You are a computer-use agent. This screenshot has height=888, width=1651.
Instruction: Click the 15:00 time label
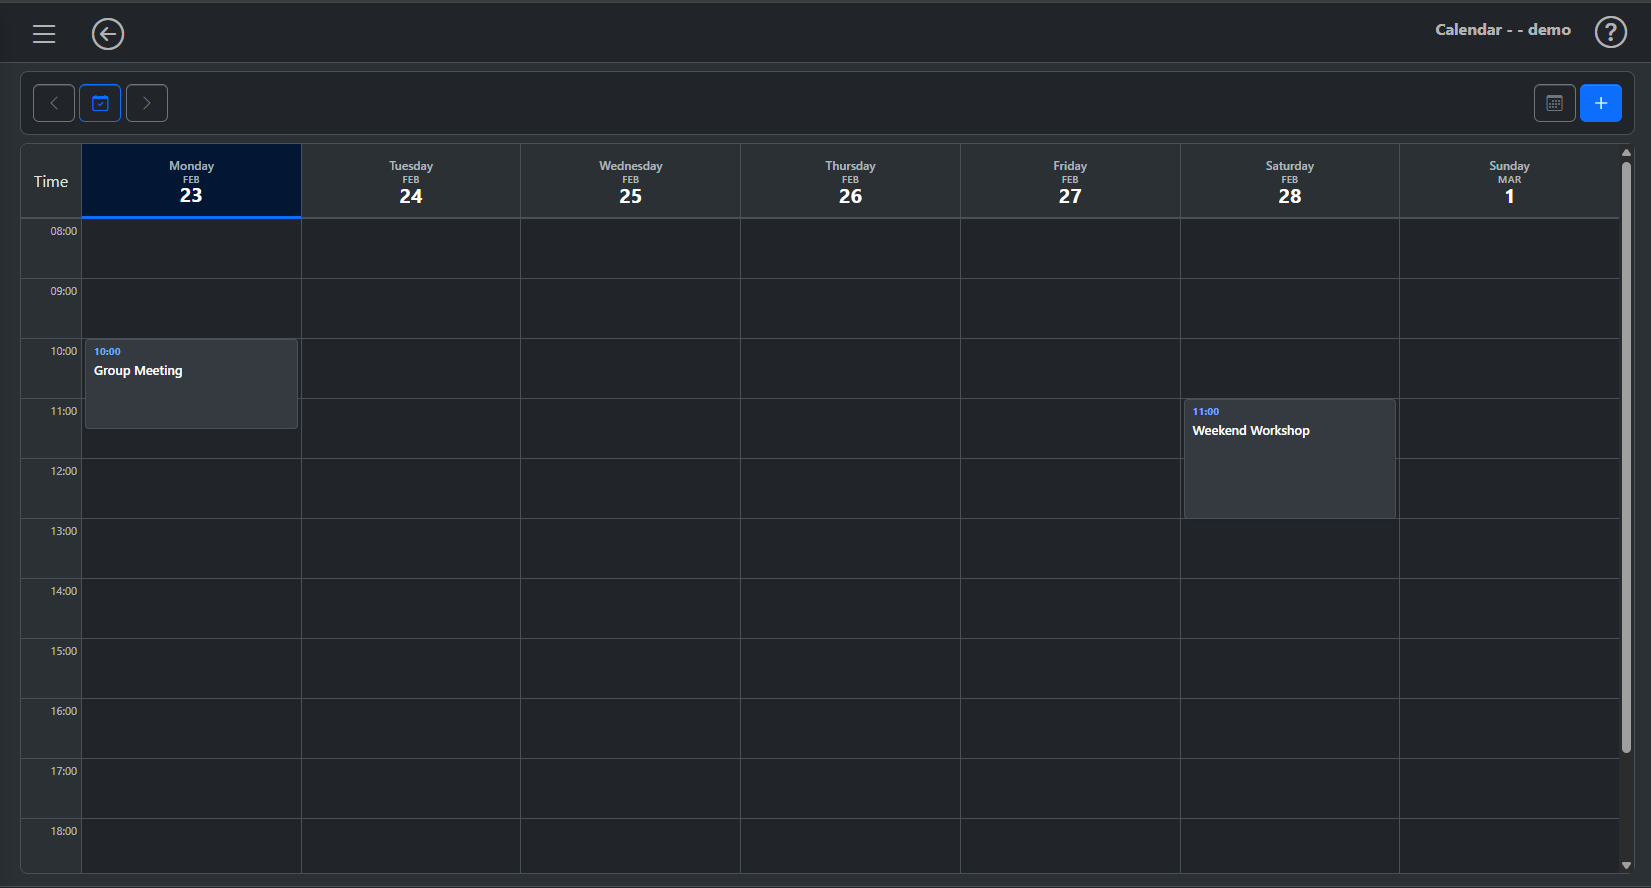click(64, 651)
